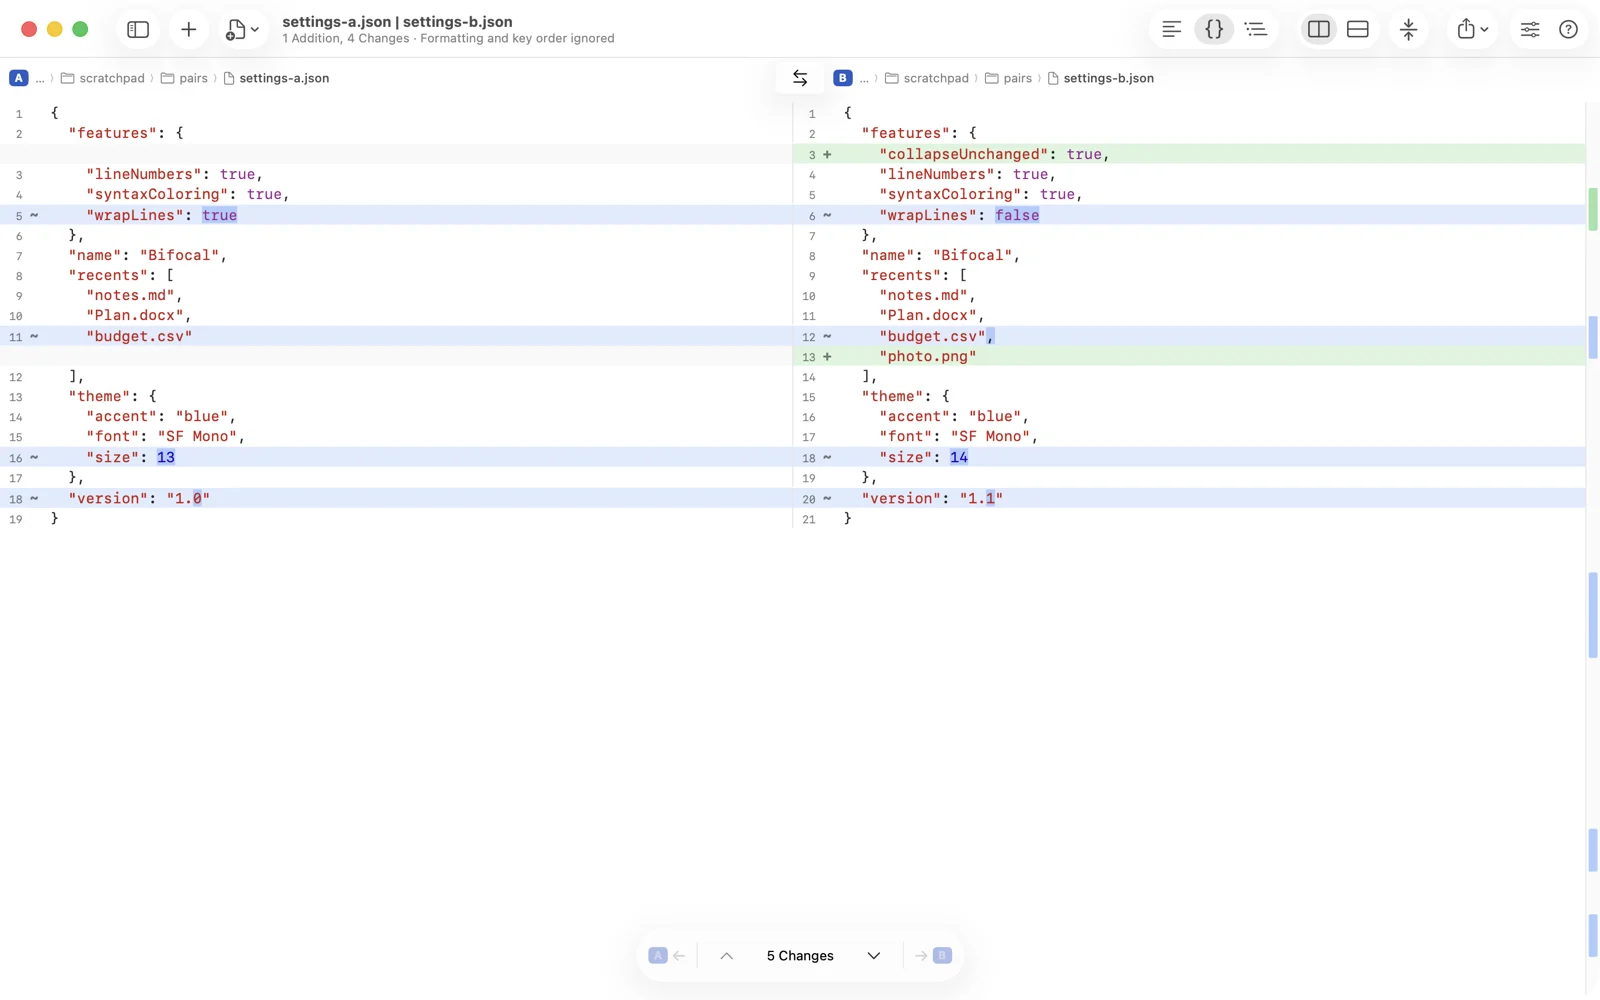Click change marker at top of scrollbar
The image size is (1600, 1000).
pyautogui.click(x=1593, y=209)
